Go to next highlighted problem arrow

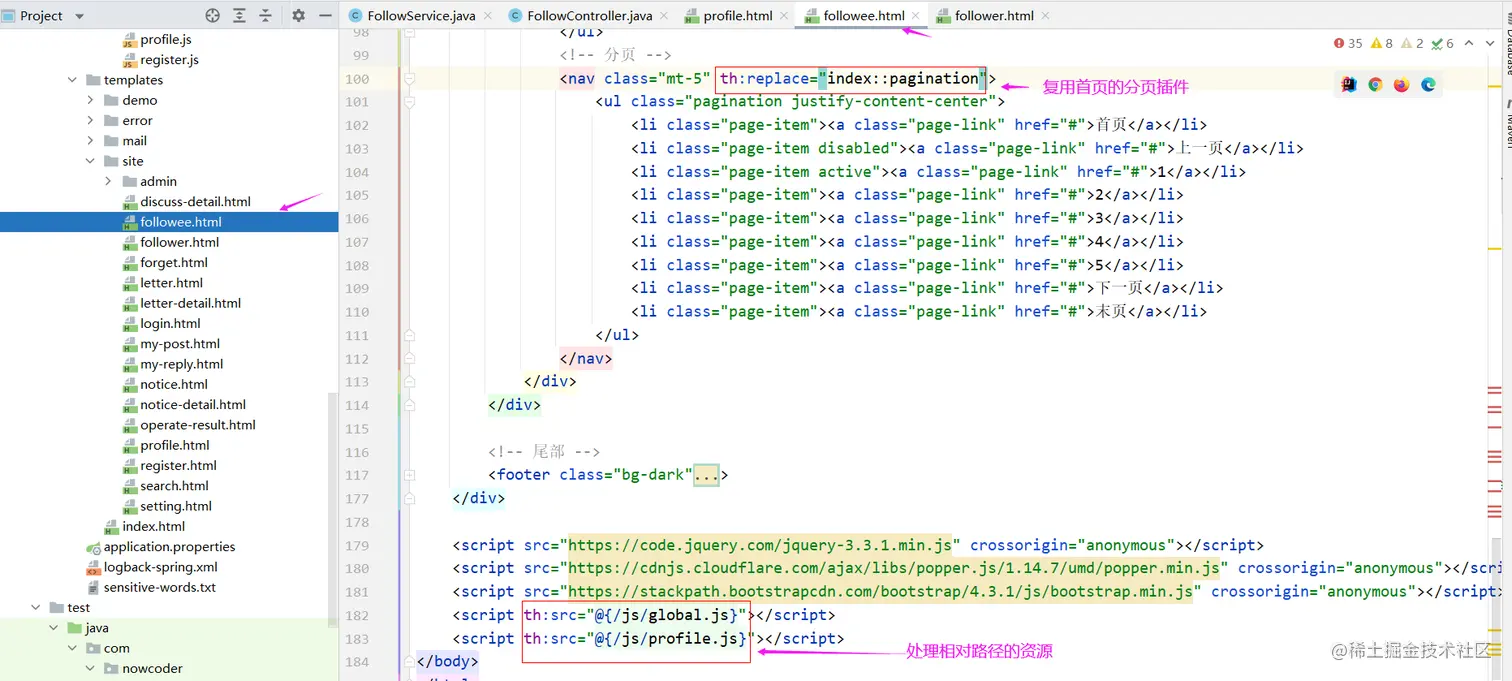[1490, 43]
